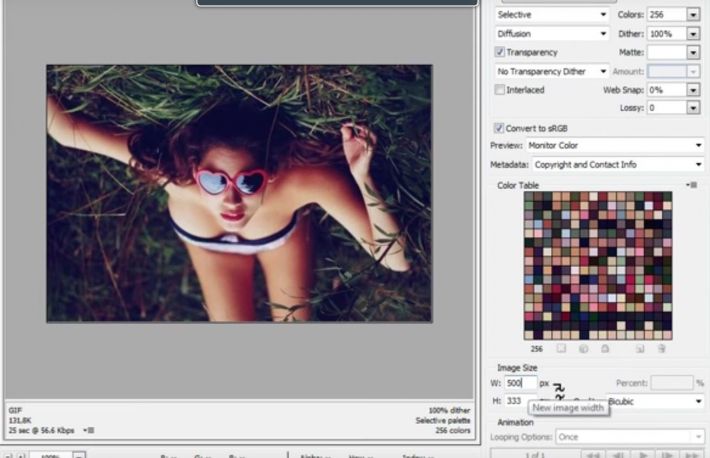This screenshot has height=458, width=710.
Task: Open the Selective color reduction dropdown
Action: [x=551, y=15]
